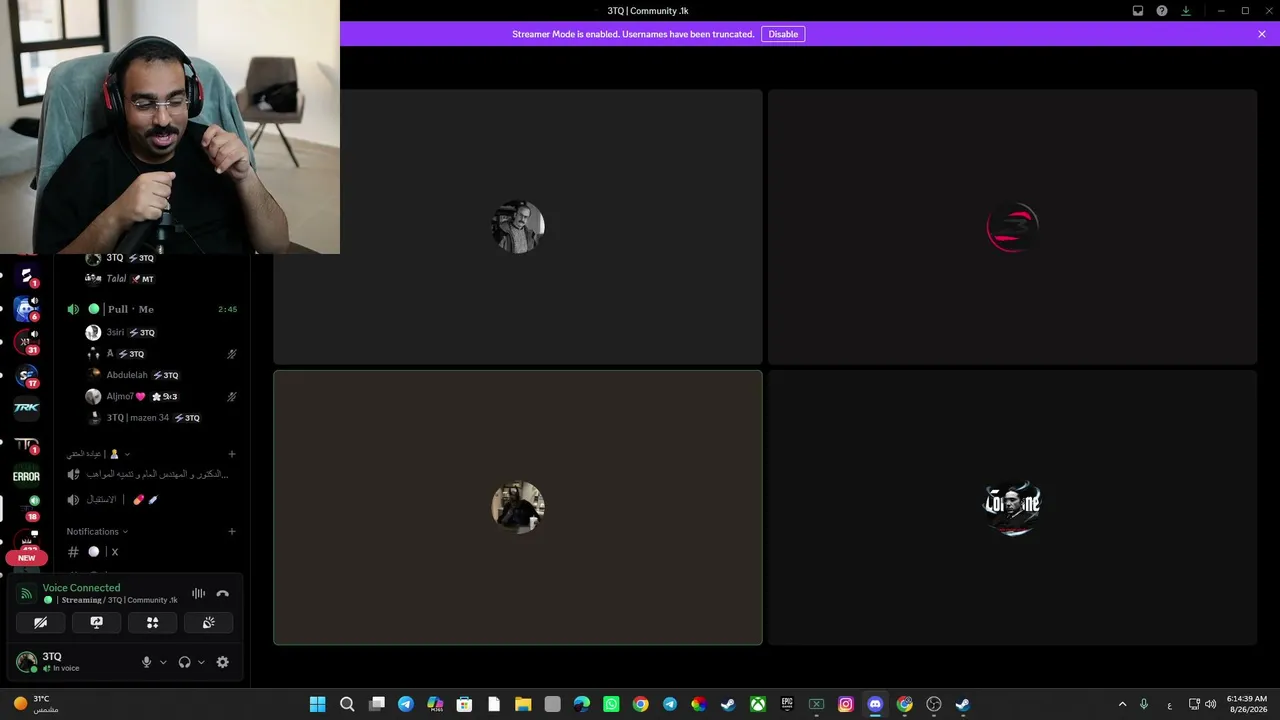Viewport: 1280px width, 720px height.
Task: Select user 3siri in voice channel
Action: point(160,332)
